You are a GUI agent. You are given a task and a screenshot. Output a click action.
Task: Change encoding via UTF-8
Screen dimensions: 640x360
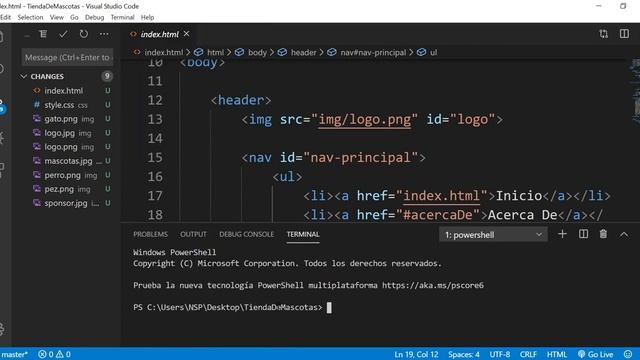(500, 354)
